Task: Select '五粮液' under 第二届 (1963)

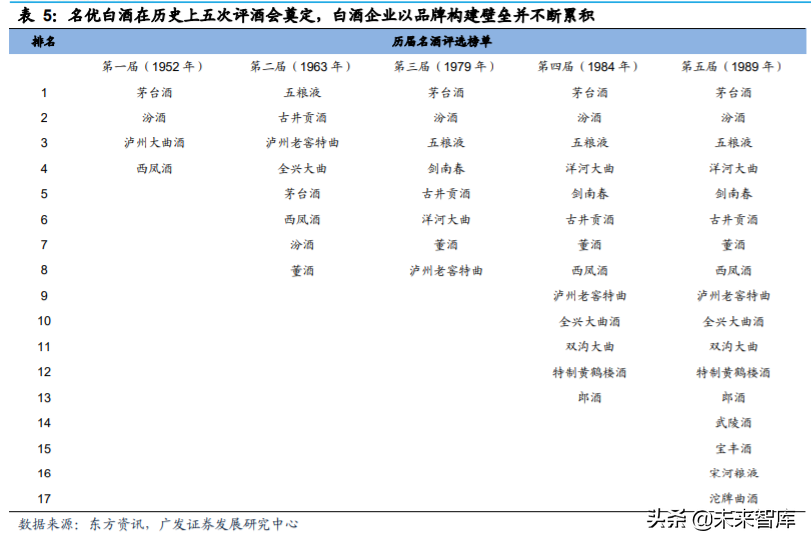Action: tap(302, 93)
